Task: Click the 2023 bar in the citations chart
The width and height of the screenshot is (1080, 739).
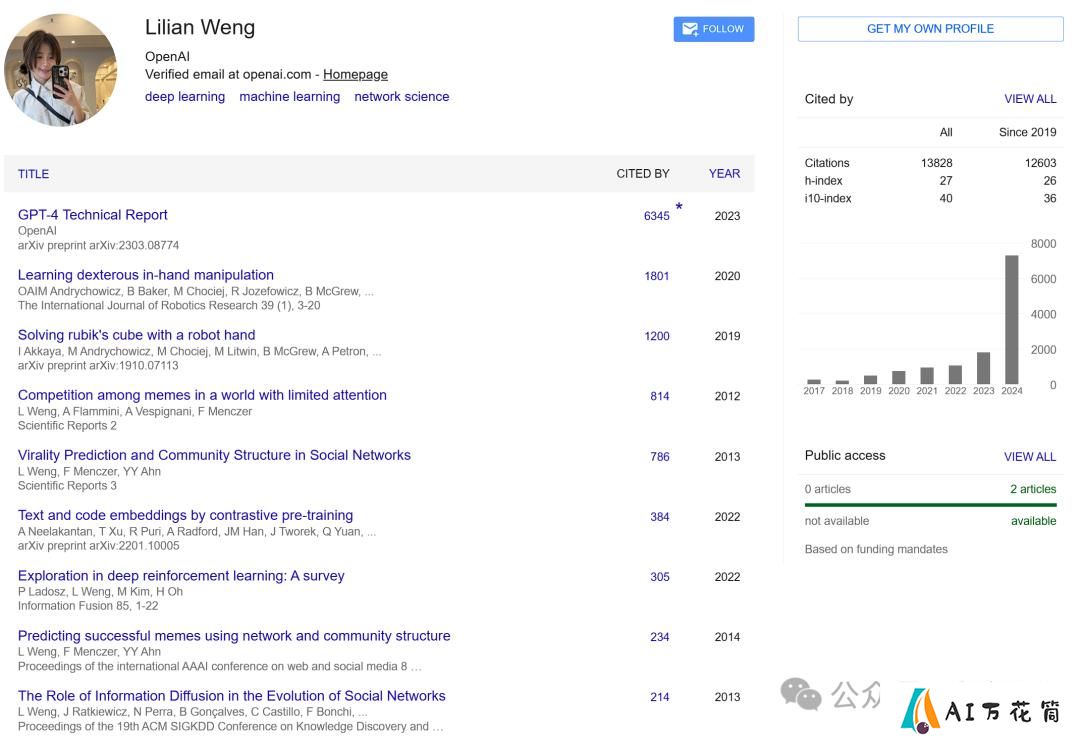Action: [983, 368]
